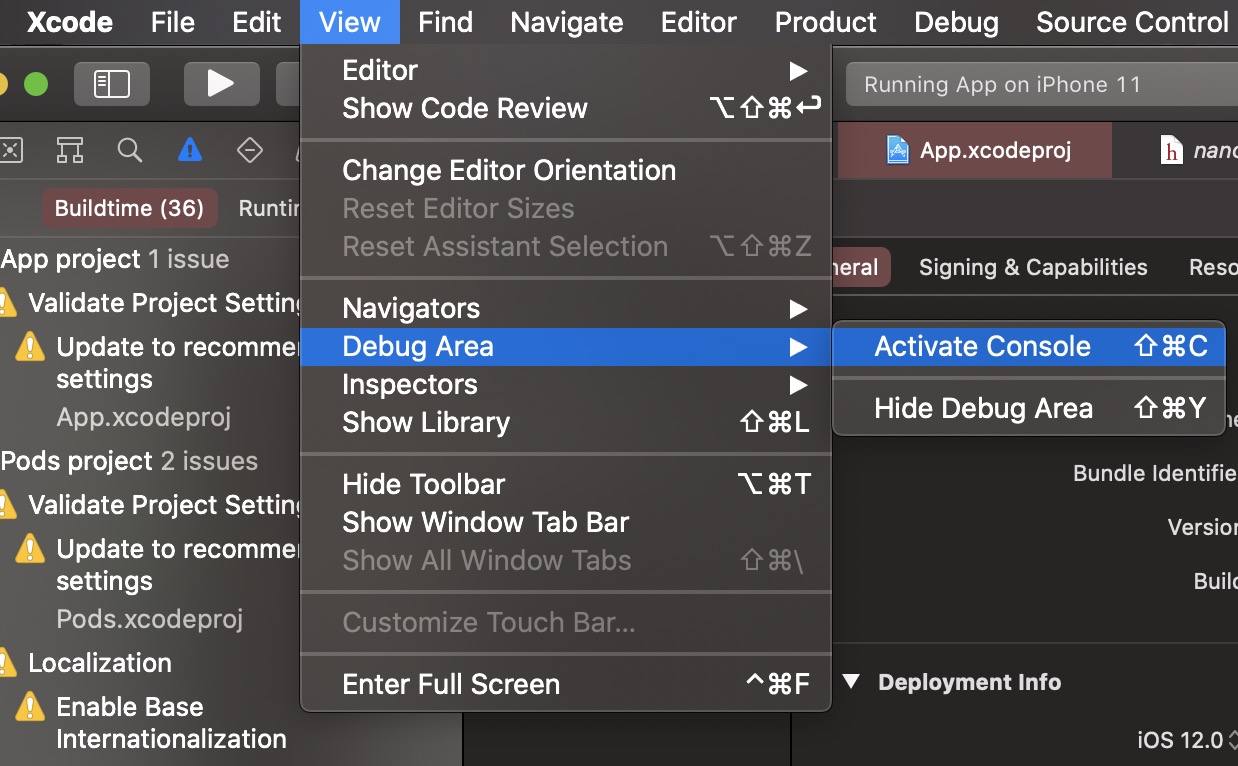Run the app using the play button

[221, 84]
